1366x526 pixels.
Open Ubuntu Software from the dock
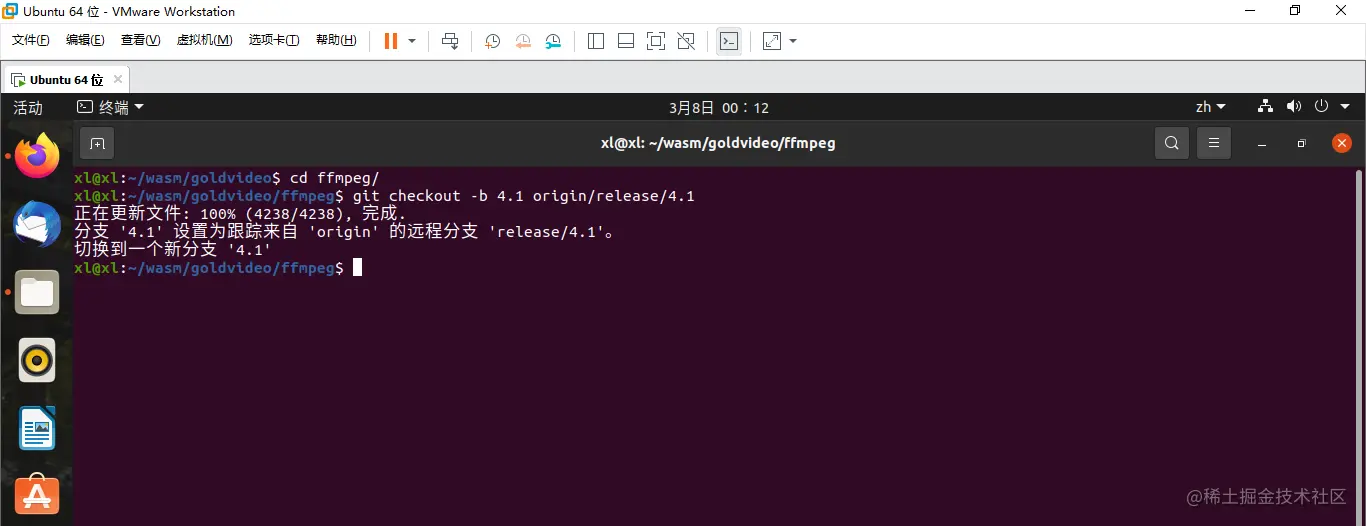[x=37, y=496]
